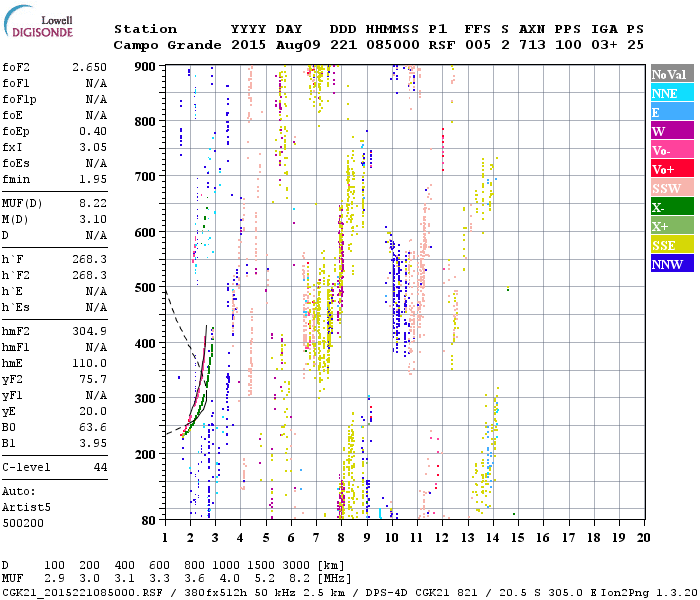Select the W purple legend swatch

[x=672, y=131]
